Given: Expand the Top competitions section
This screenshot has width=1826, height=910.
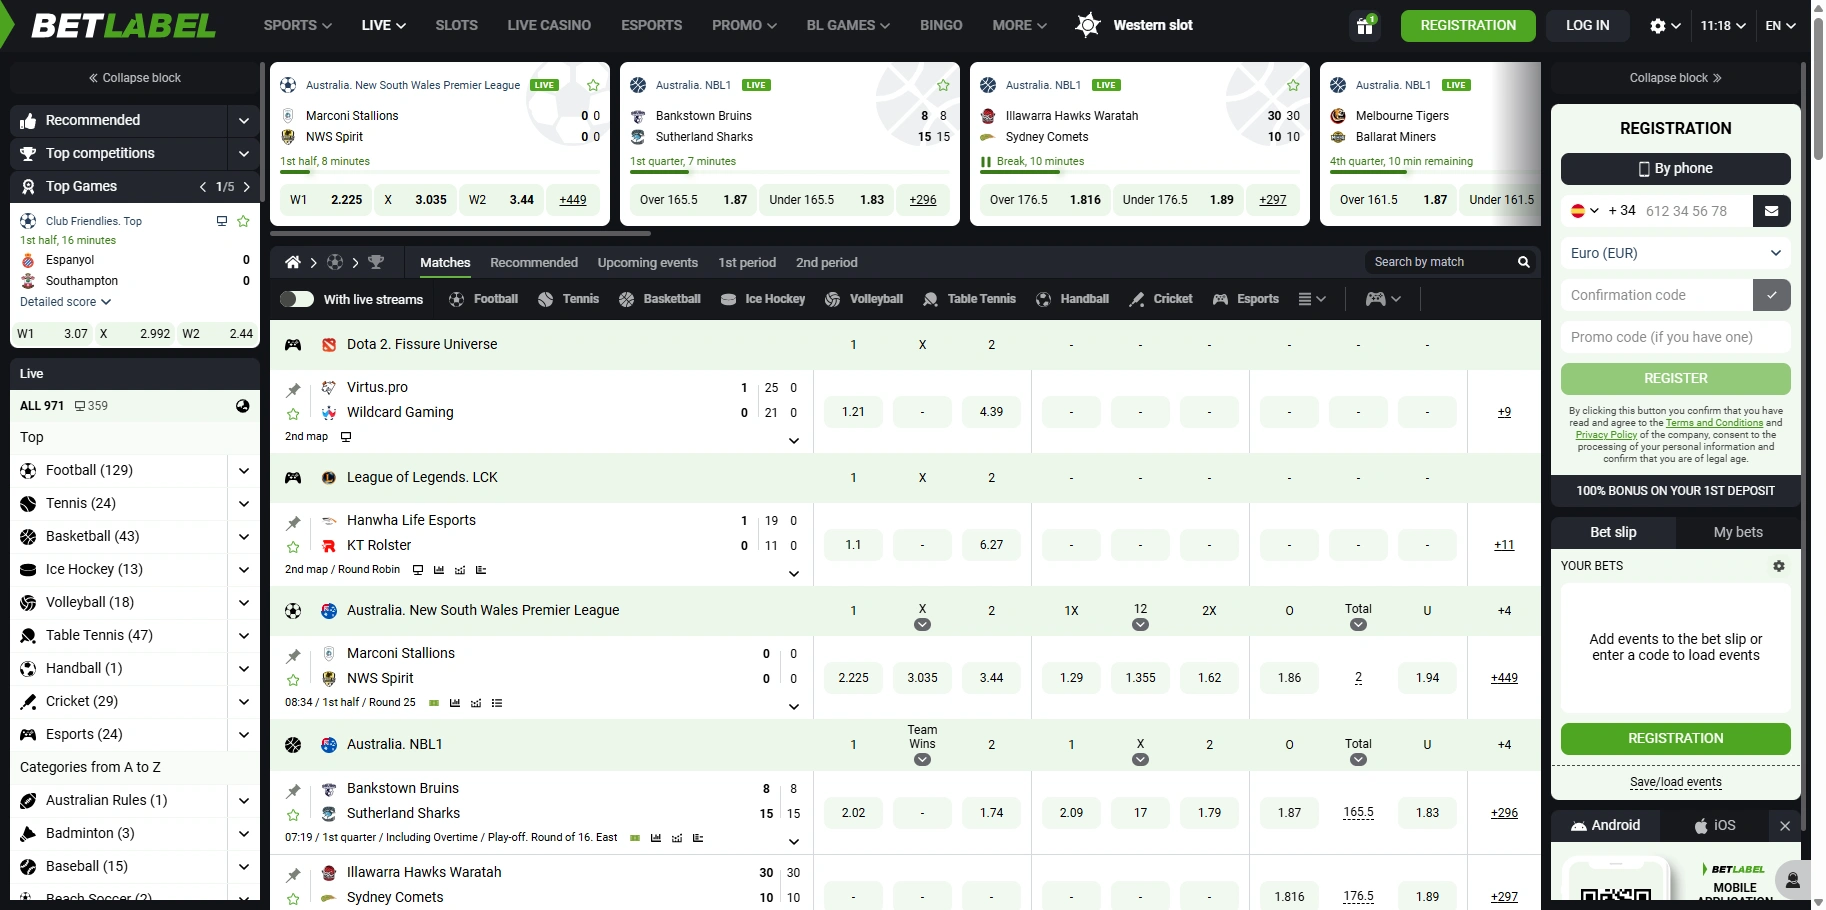Looking at the screenshot, I should pos(243,153).
